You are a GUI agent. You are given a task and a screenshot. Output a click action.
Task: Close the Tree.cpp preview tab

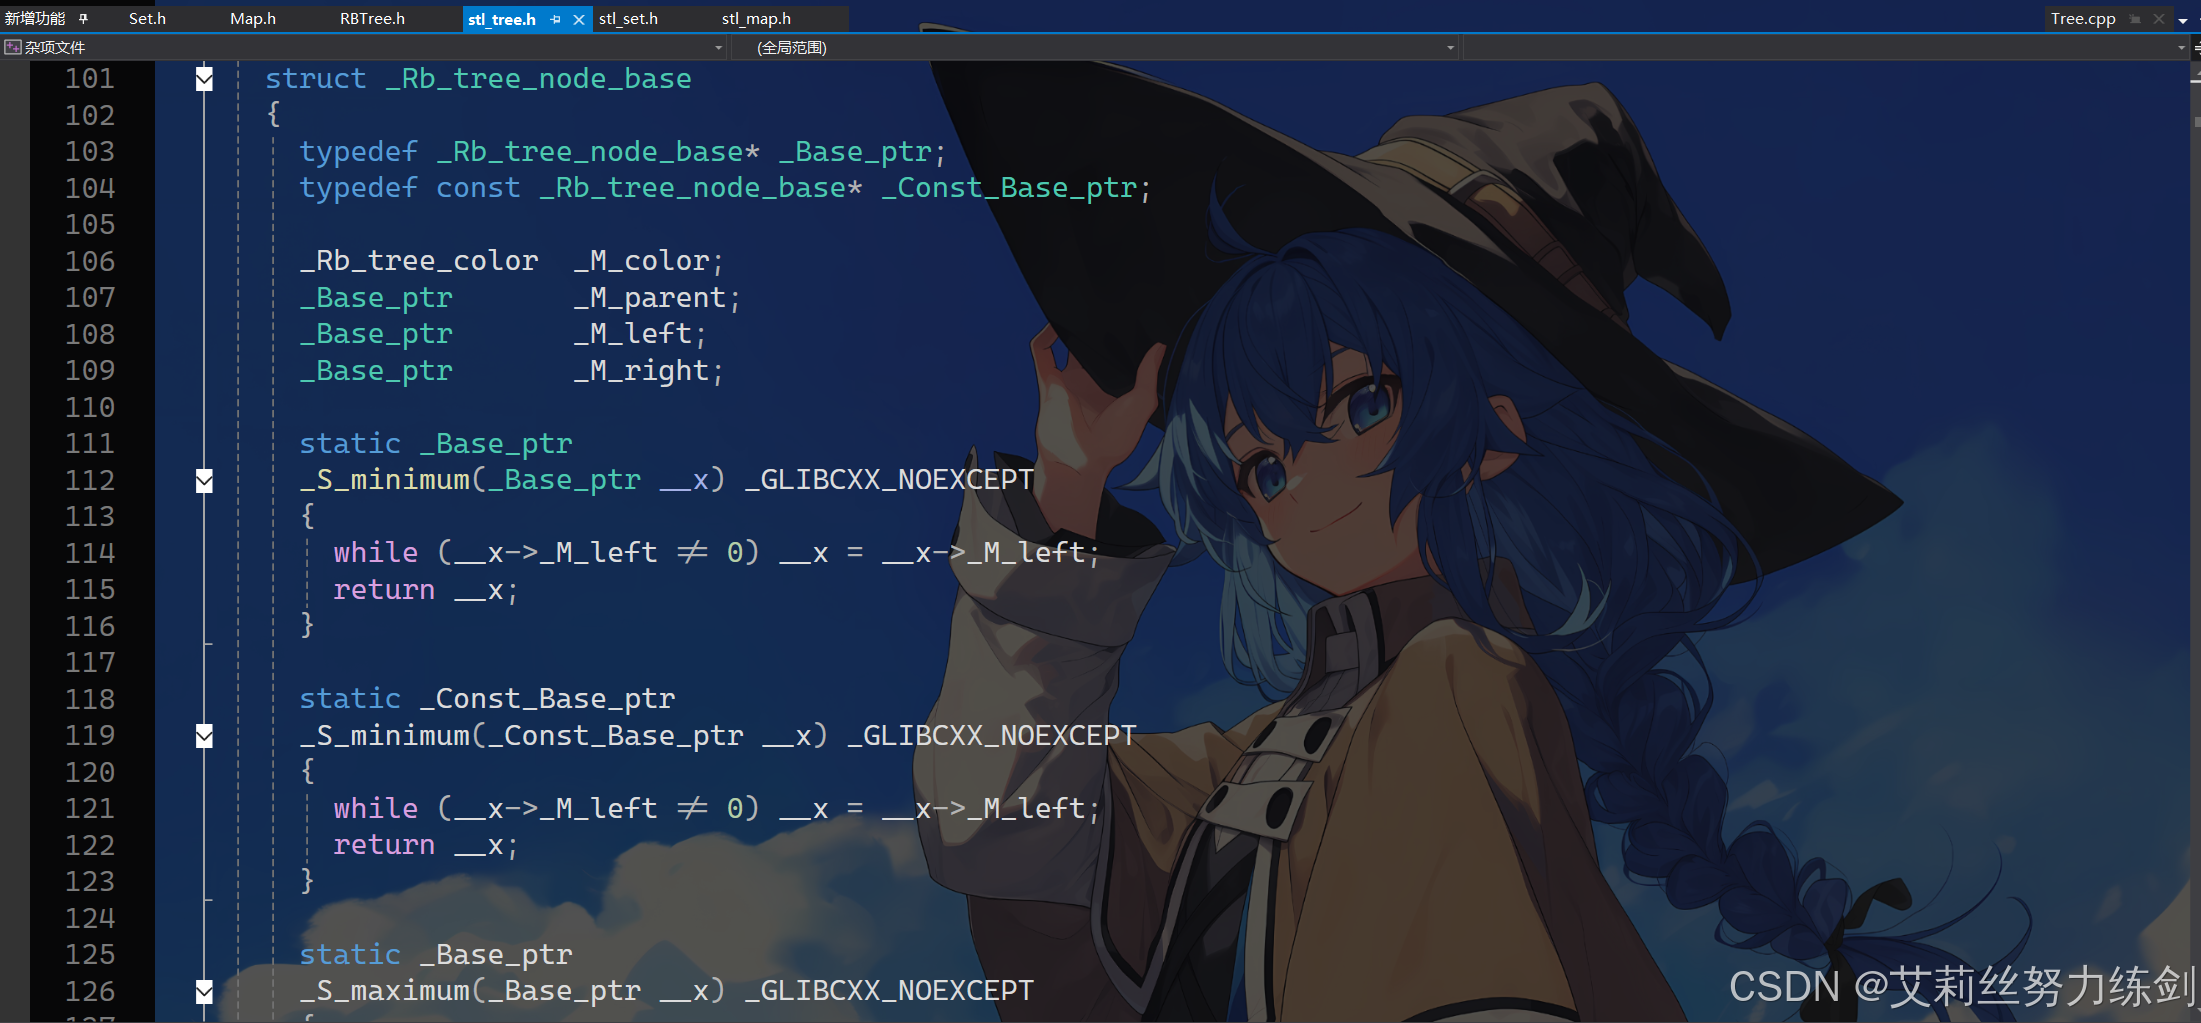(x=2159, y=18)
